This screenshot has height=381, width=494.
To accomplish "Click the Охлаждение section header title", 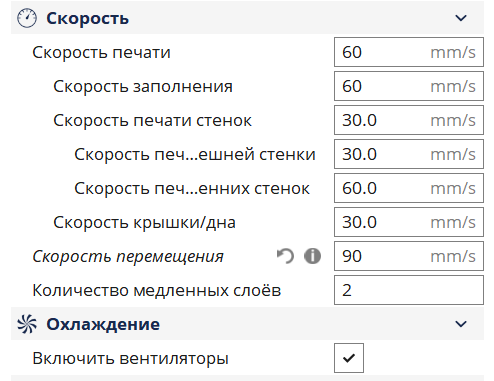I will click(x=103, y=324).
